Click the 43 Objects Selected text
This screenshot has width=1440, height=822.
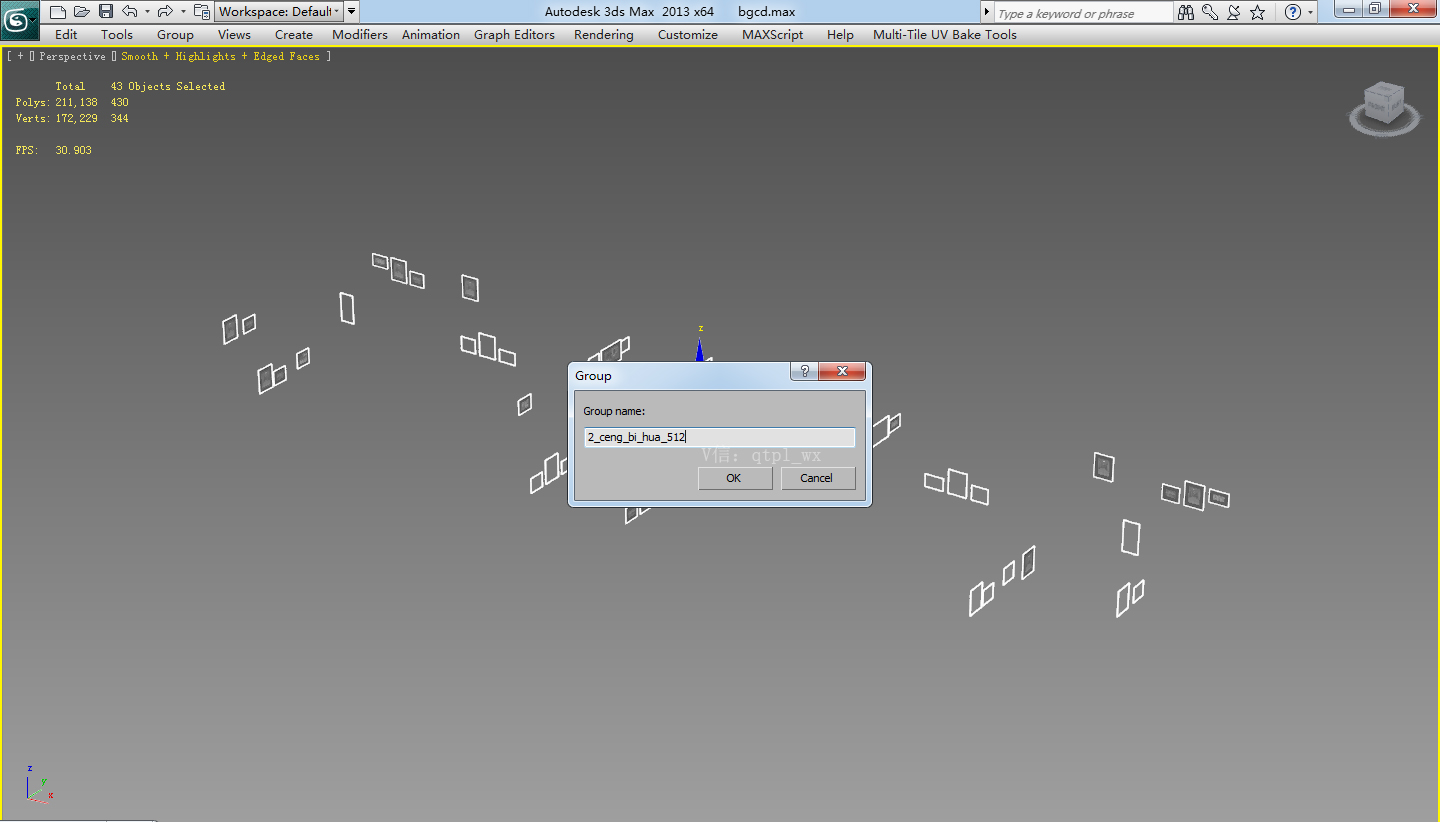(x=168, y=86)
